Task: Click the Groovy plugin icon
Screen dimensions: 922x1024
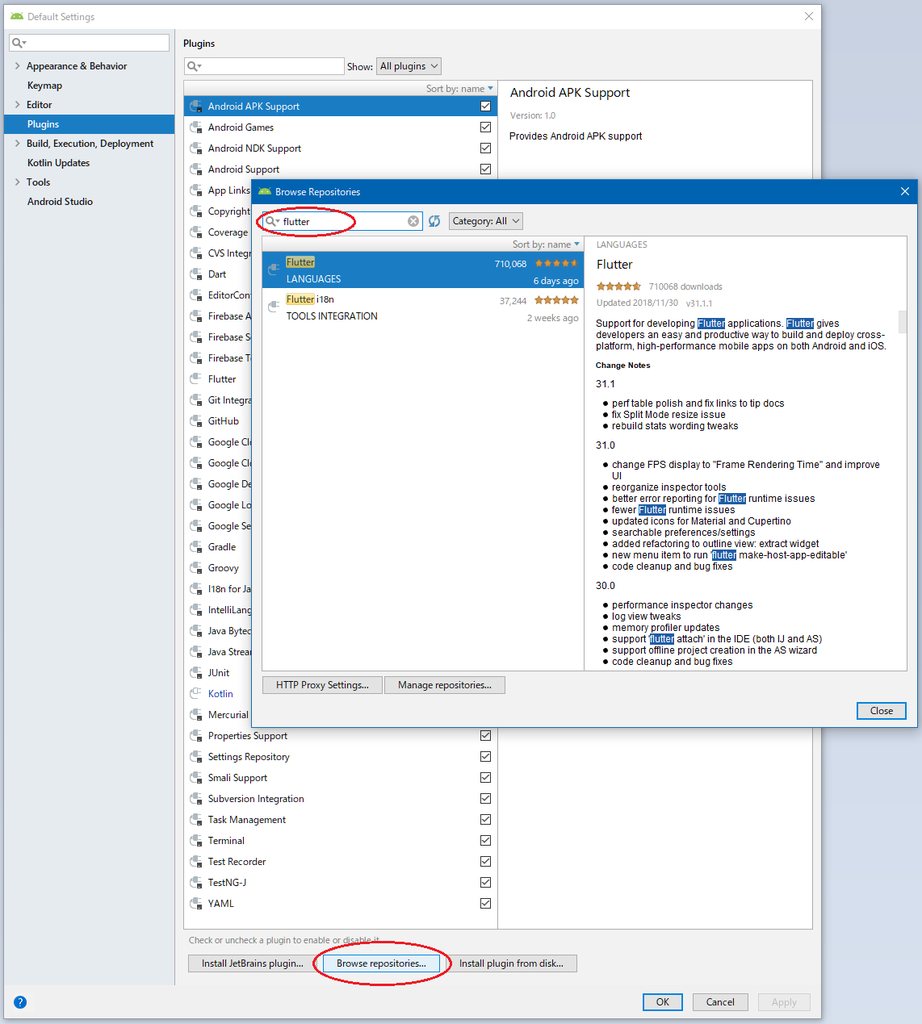Action: click(196, 568)
